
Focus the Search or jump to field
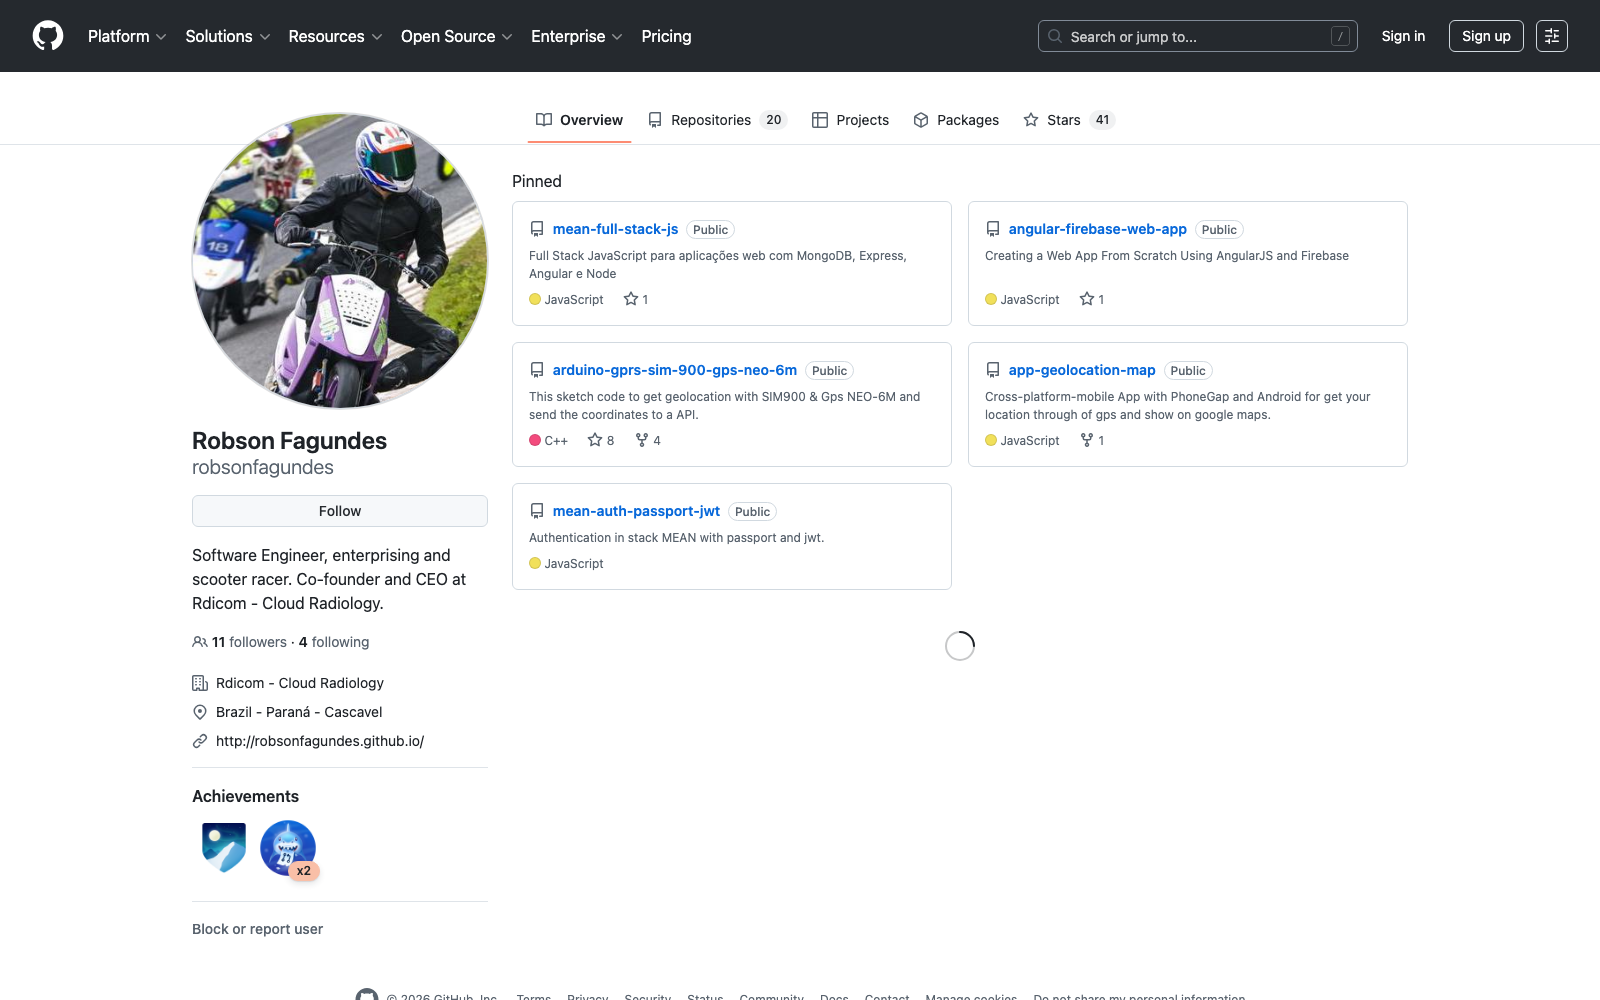(x=1197, y=36)
